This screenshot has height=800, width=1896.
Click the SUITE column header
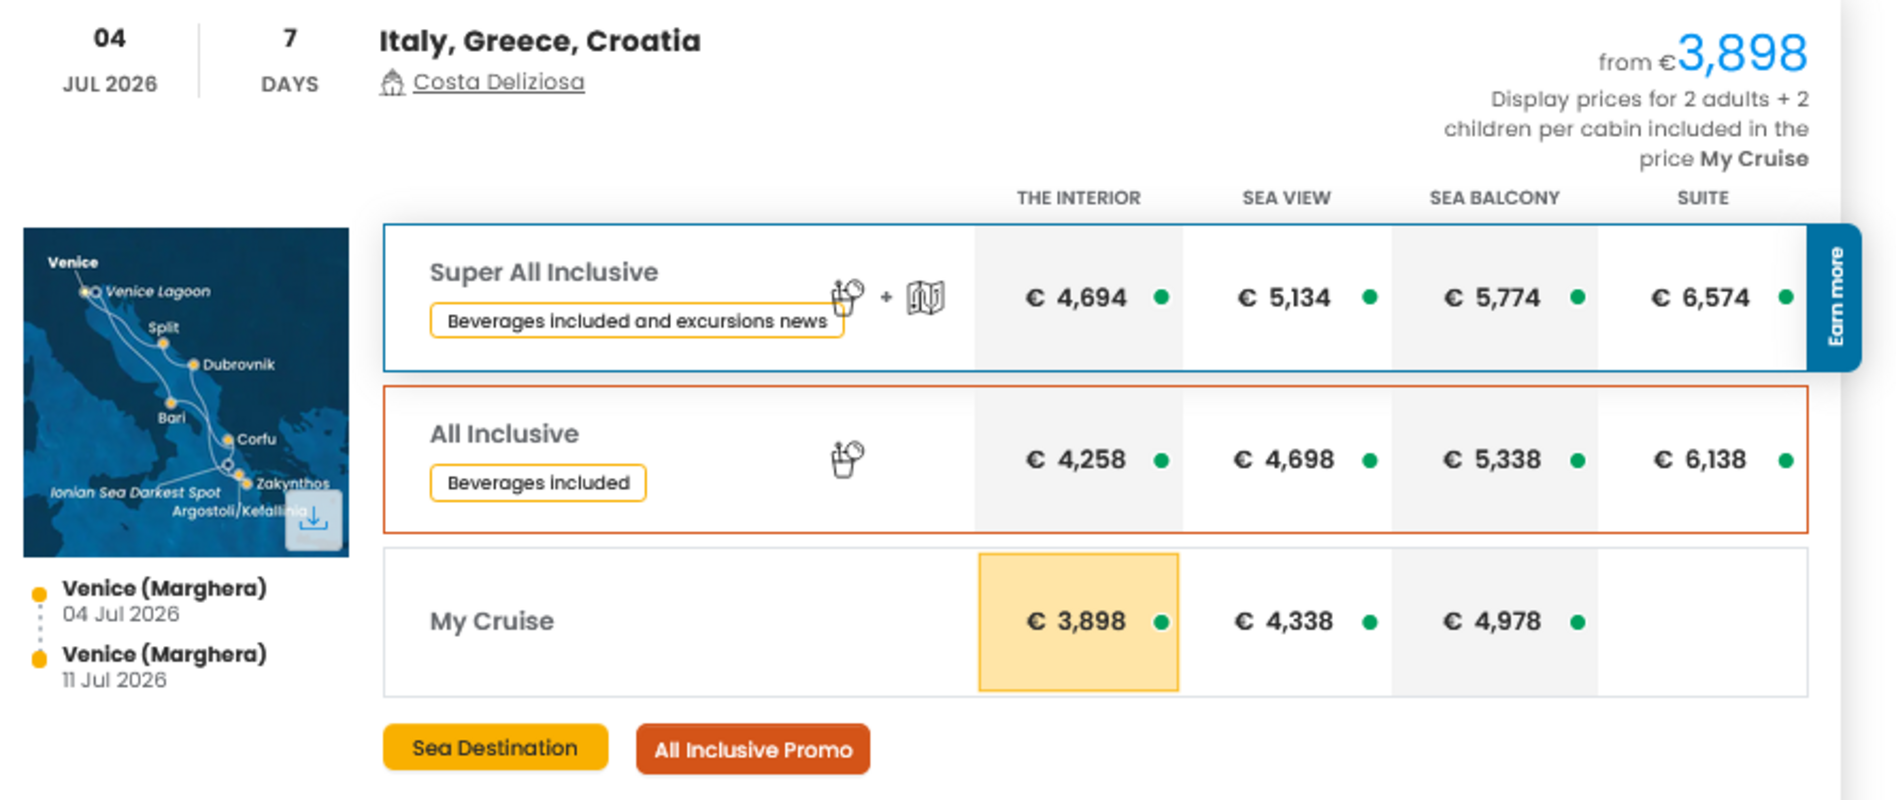pyautogui.click(x=1703, y=198)
